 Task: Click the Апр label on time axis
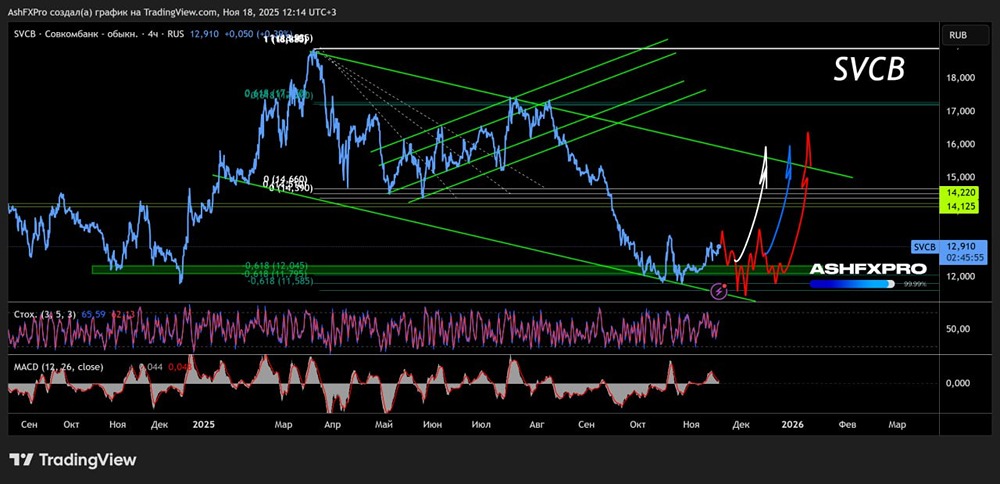332,424
